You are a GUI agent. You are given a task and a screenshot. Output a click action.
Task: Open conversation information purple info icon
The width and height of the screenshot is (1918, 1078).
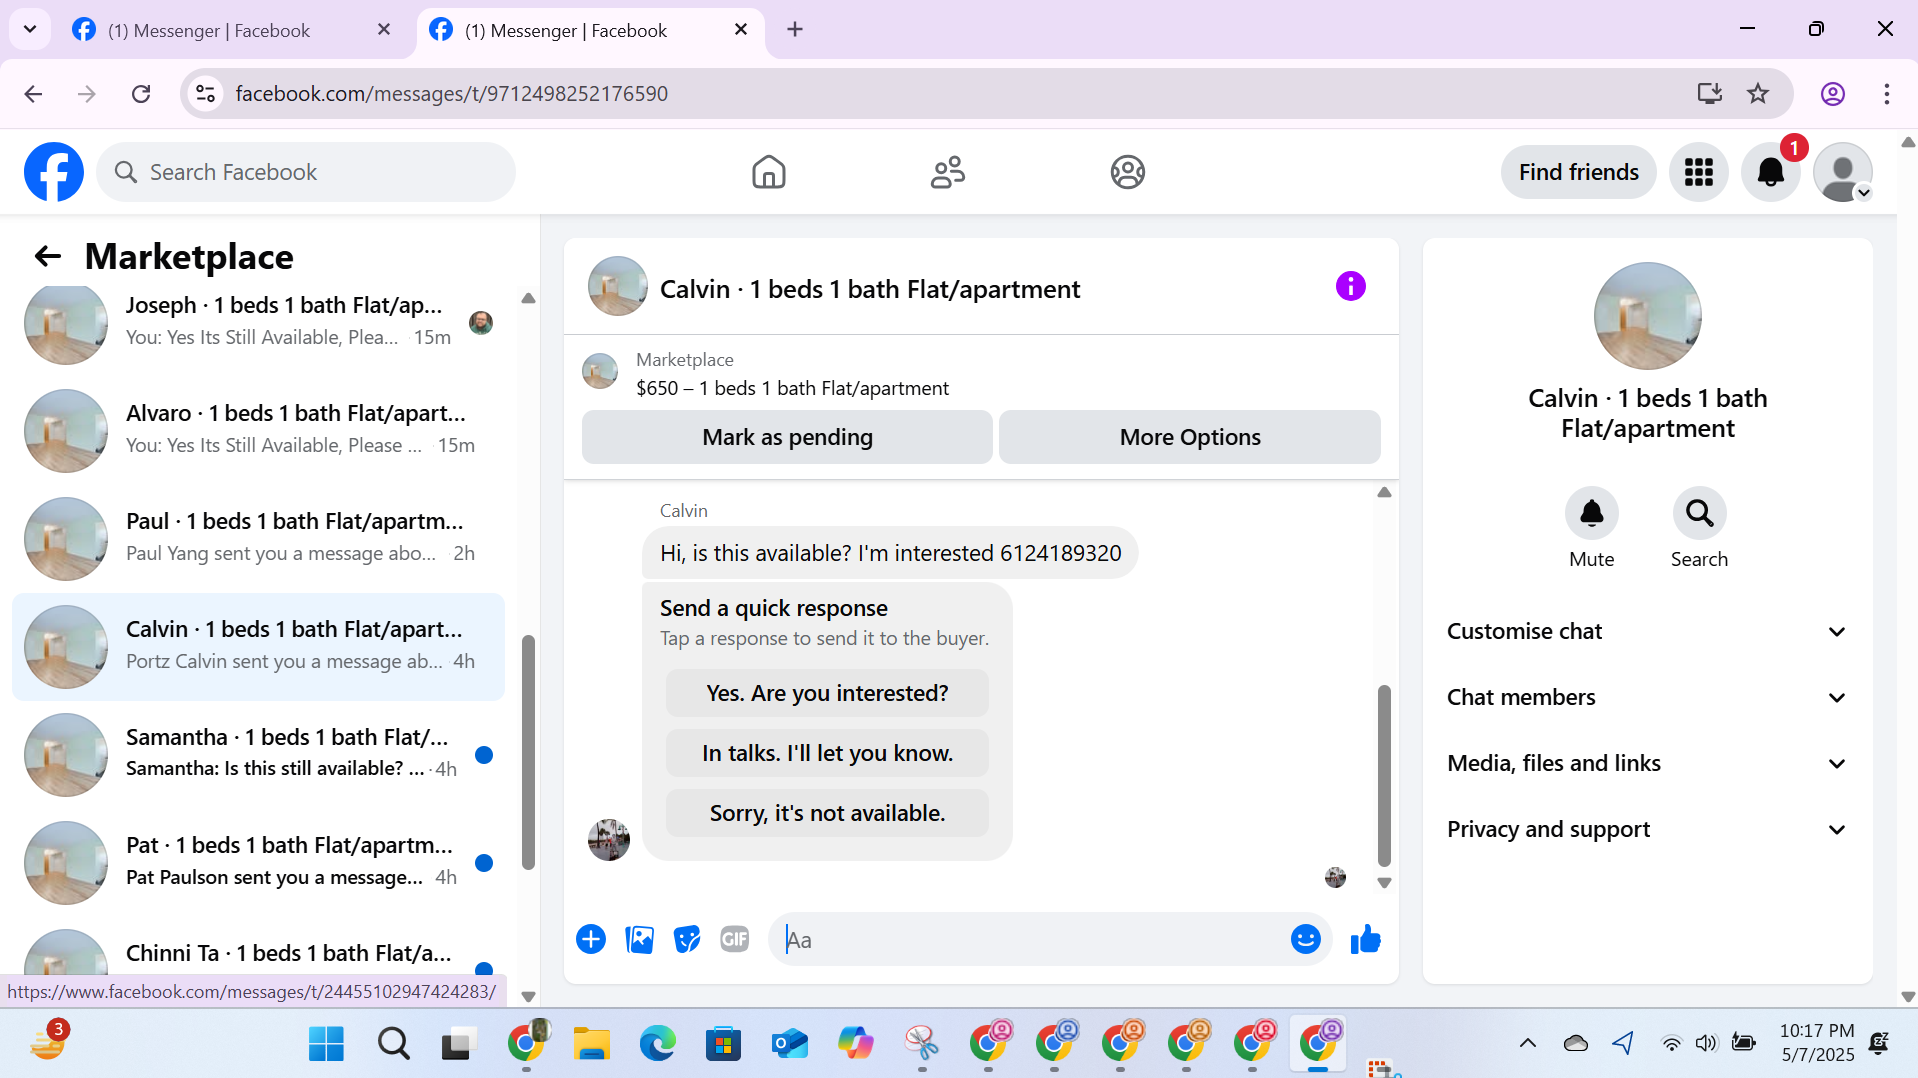pyautogui.click(x=1350, y=286)
